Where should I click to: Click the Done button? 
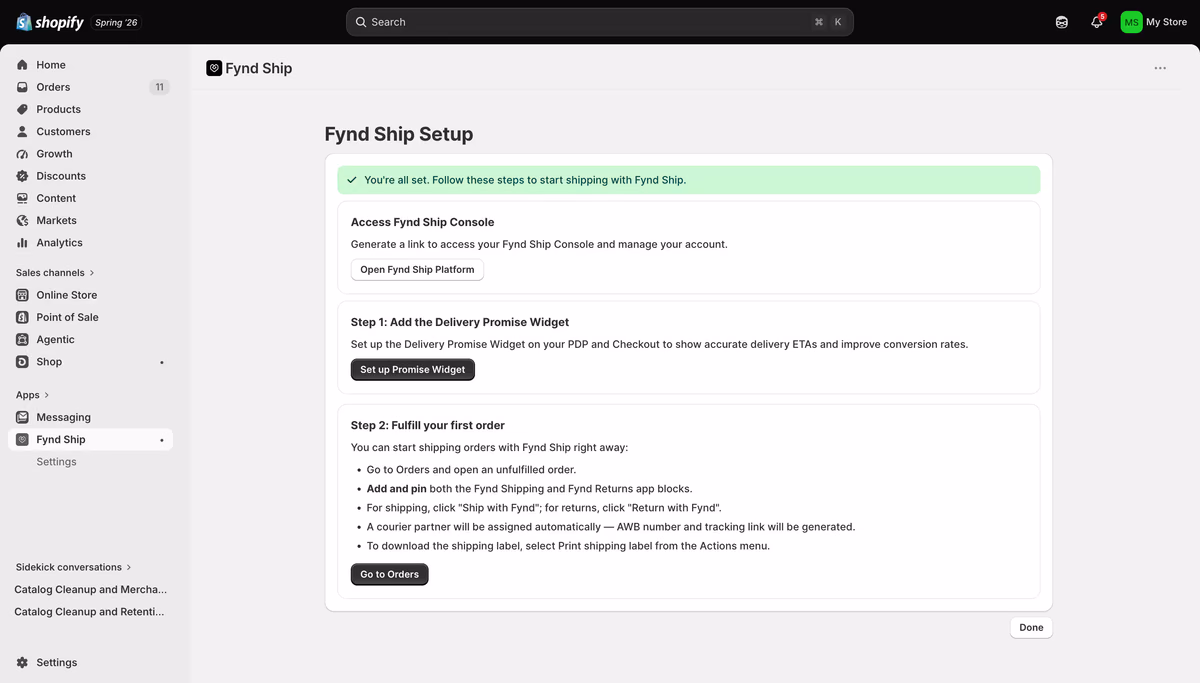[x=1031, y=628]
